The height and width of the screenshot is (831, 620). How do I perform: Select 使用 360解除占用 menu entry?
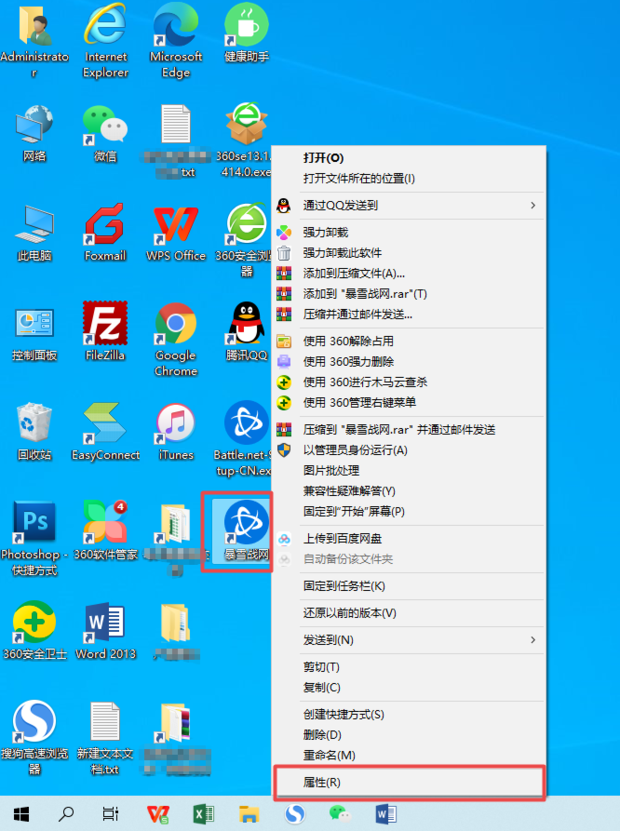pyautogui.click(x=408, y=341)
